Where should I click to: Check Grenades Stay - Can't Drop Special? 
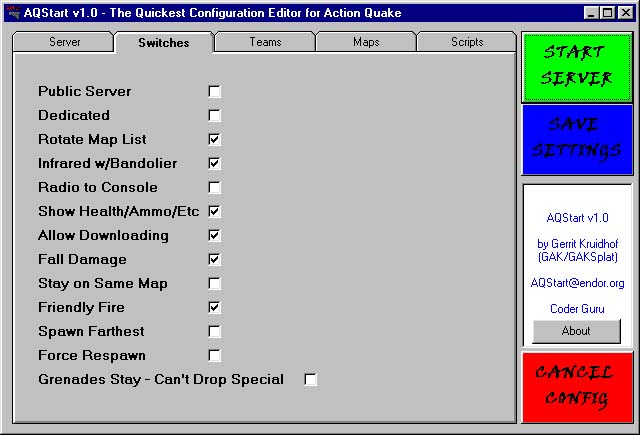[x=311, y=380]
